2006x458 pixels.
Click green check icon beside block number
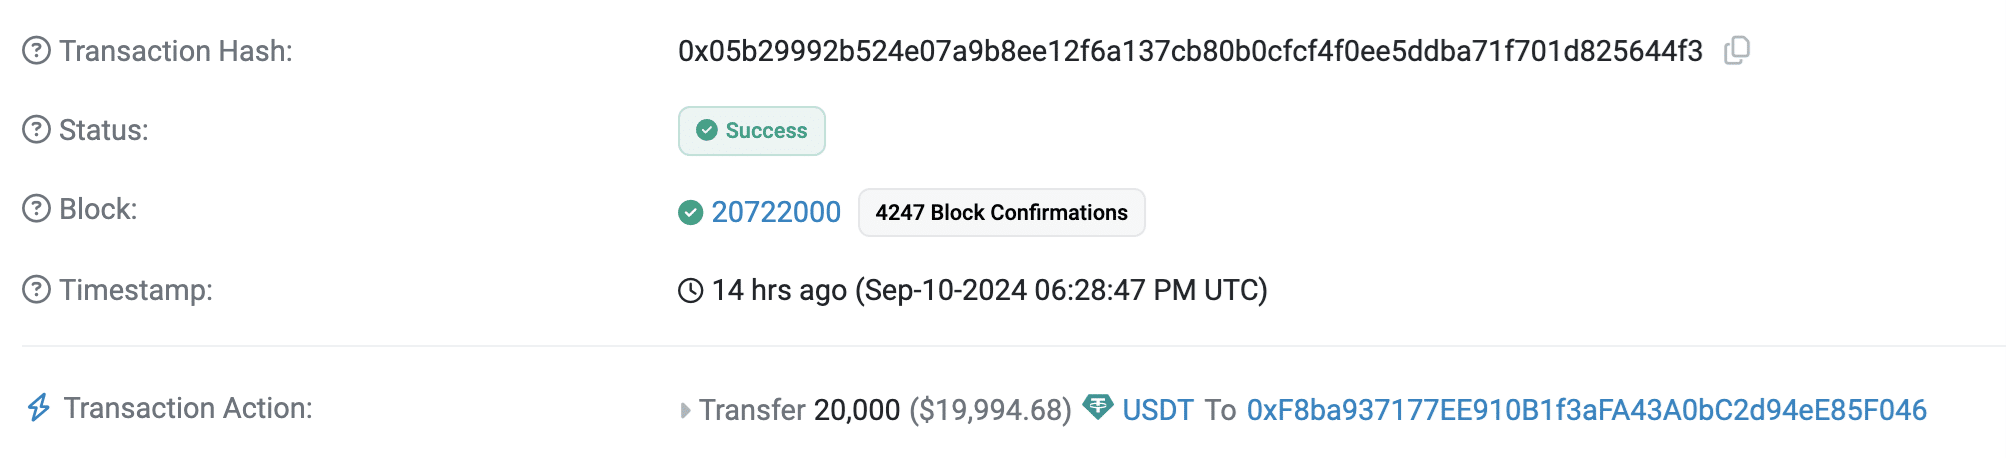pos(690,212)
